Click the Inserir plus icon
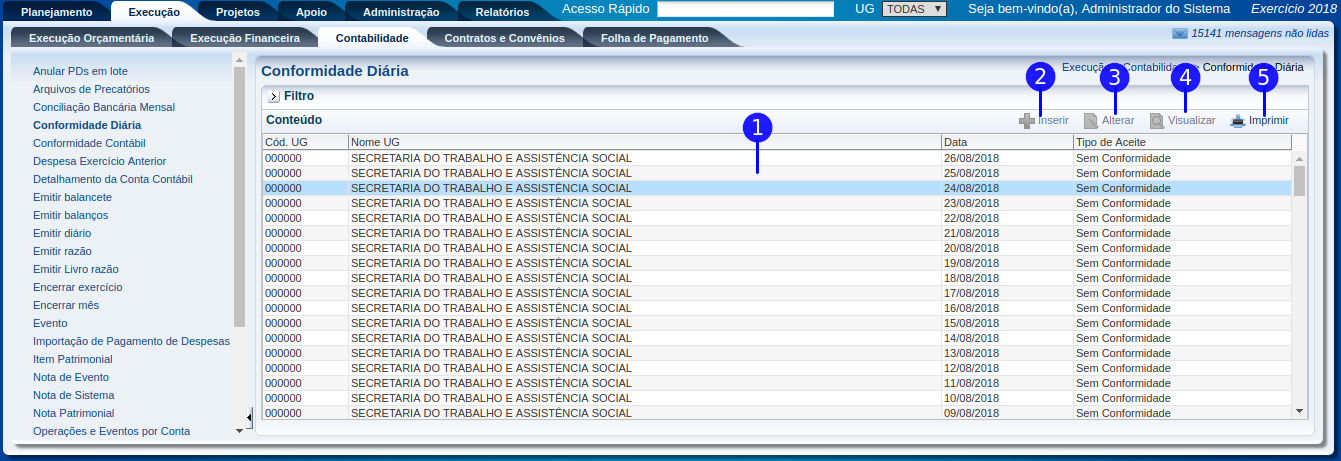 point(1026,121)
